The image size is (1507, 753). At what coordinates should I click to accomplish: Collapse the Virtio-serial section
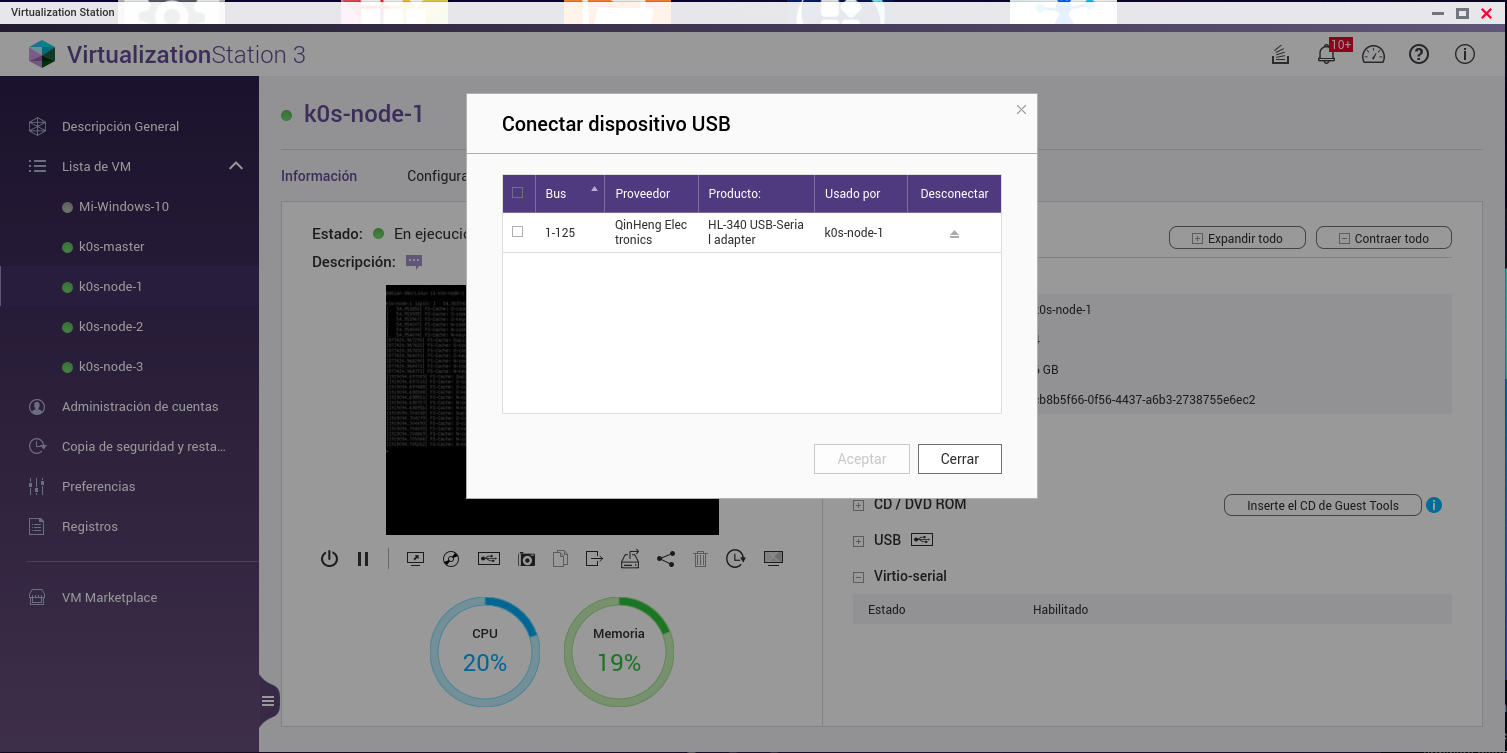tap(858, 577)
